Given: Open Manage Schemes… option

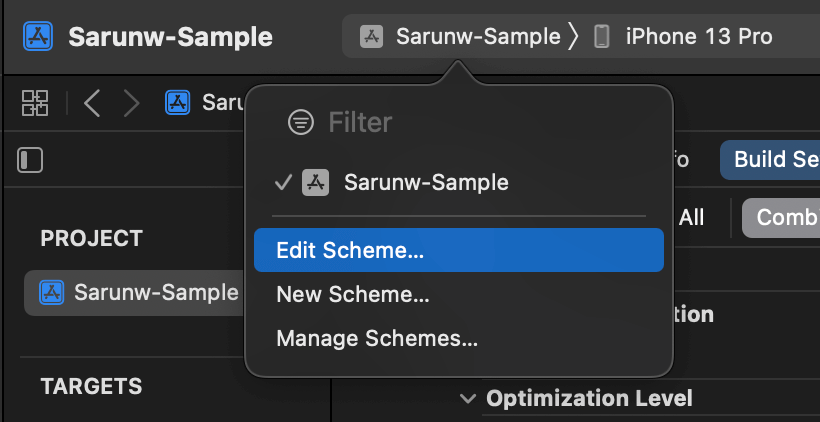Looking at the screenshot, I should (377, 338).
